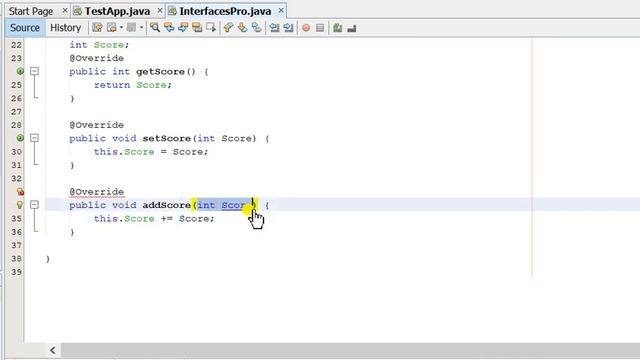Collapse the setScore method fold

pos(35,138)
